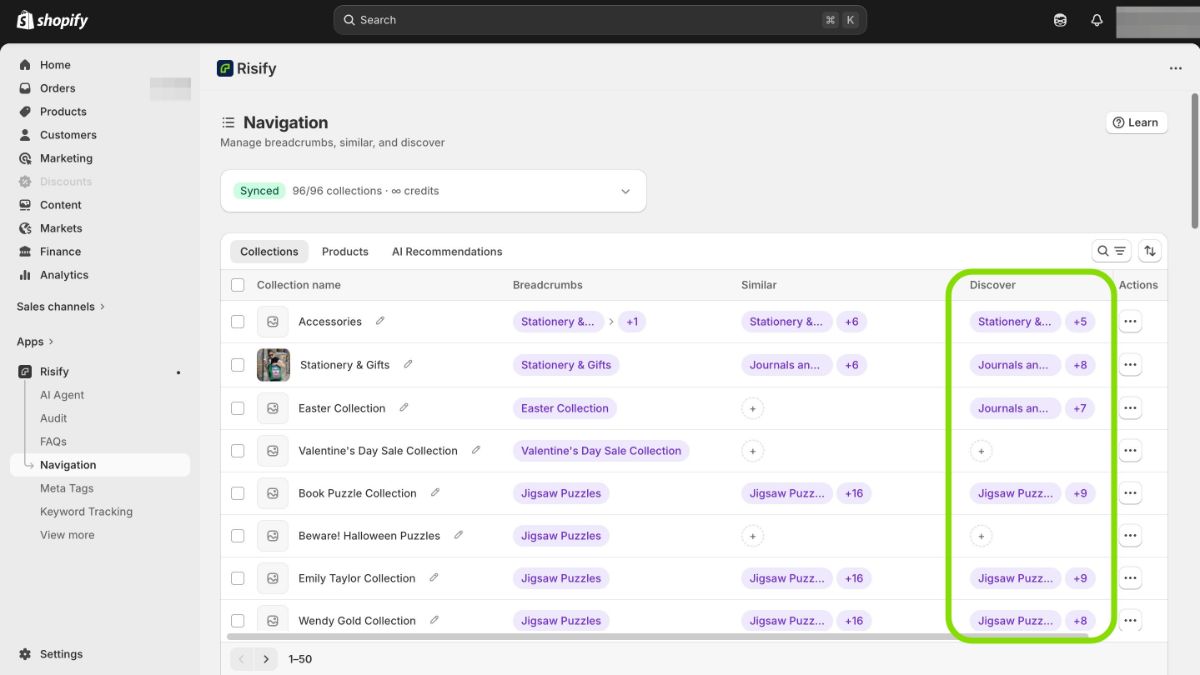Click the sort collections icon
This screenshot has width=1200, height=675.
(x=1150, y=251)
